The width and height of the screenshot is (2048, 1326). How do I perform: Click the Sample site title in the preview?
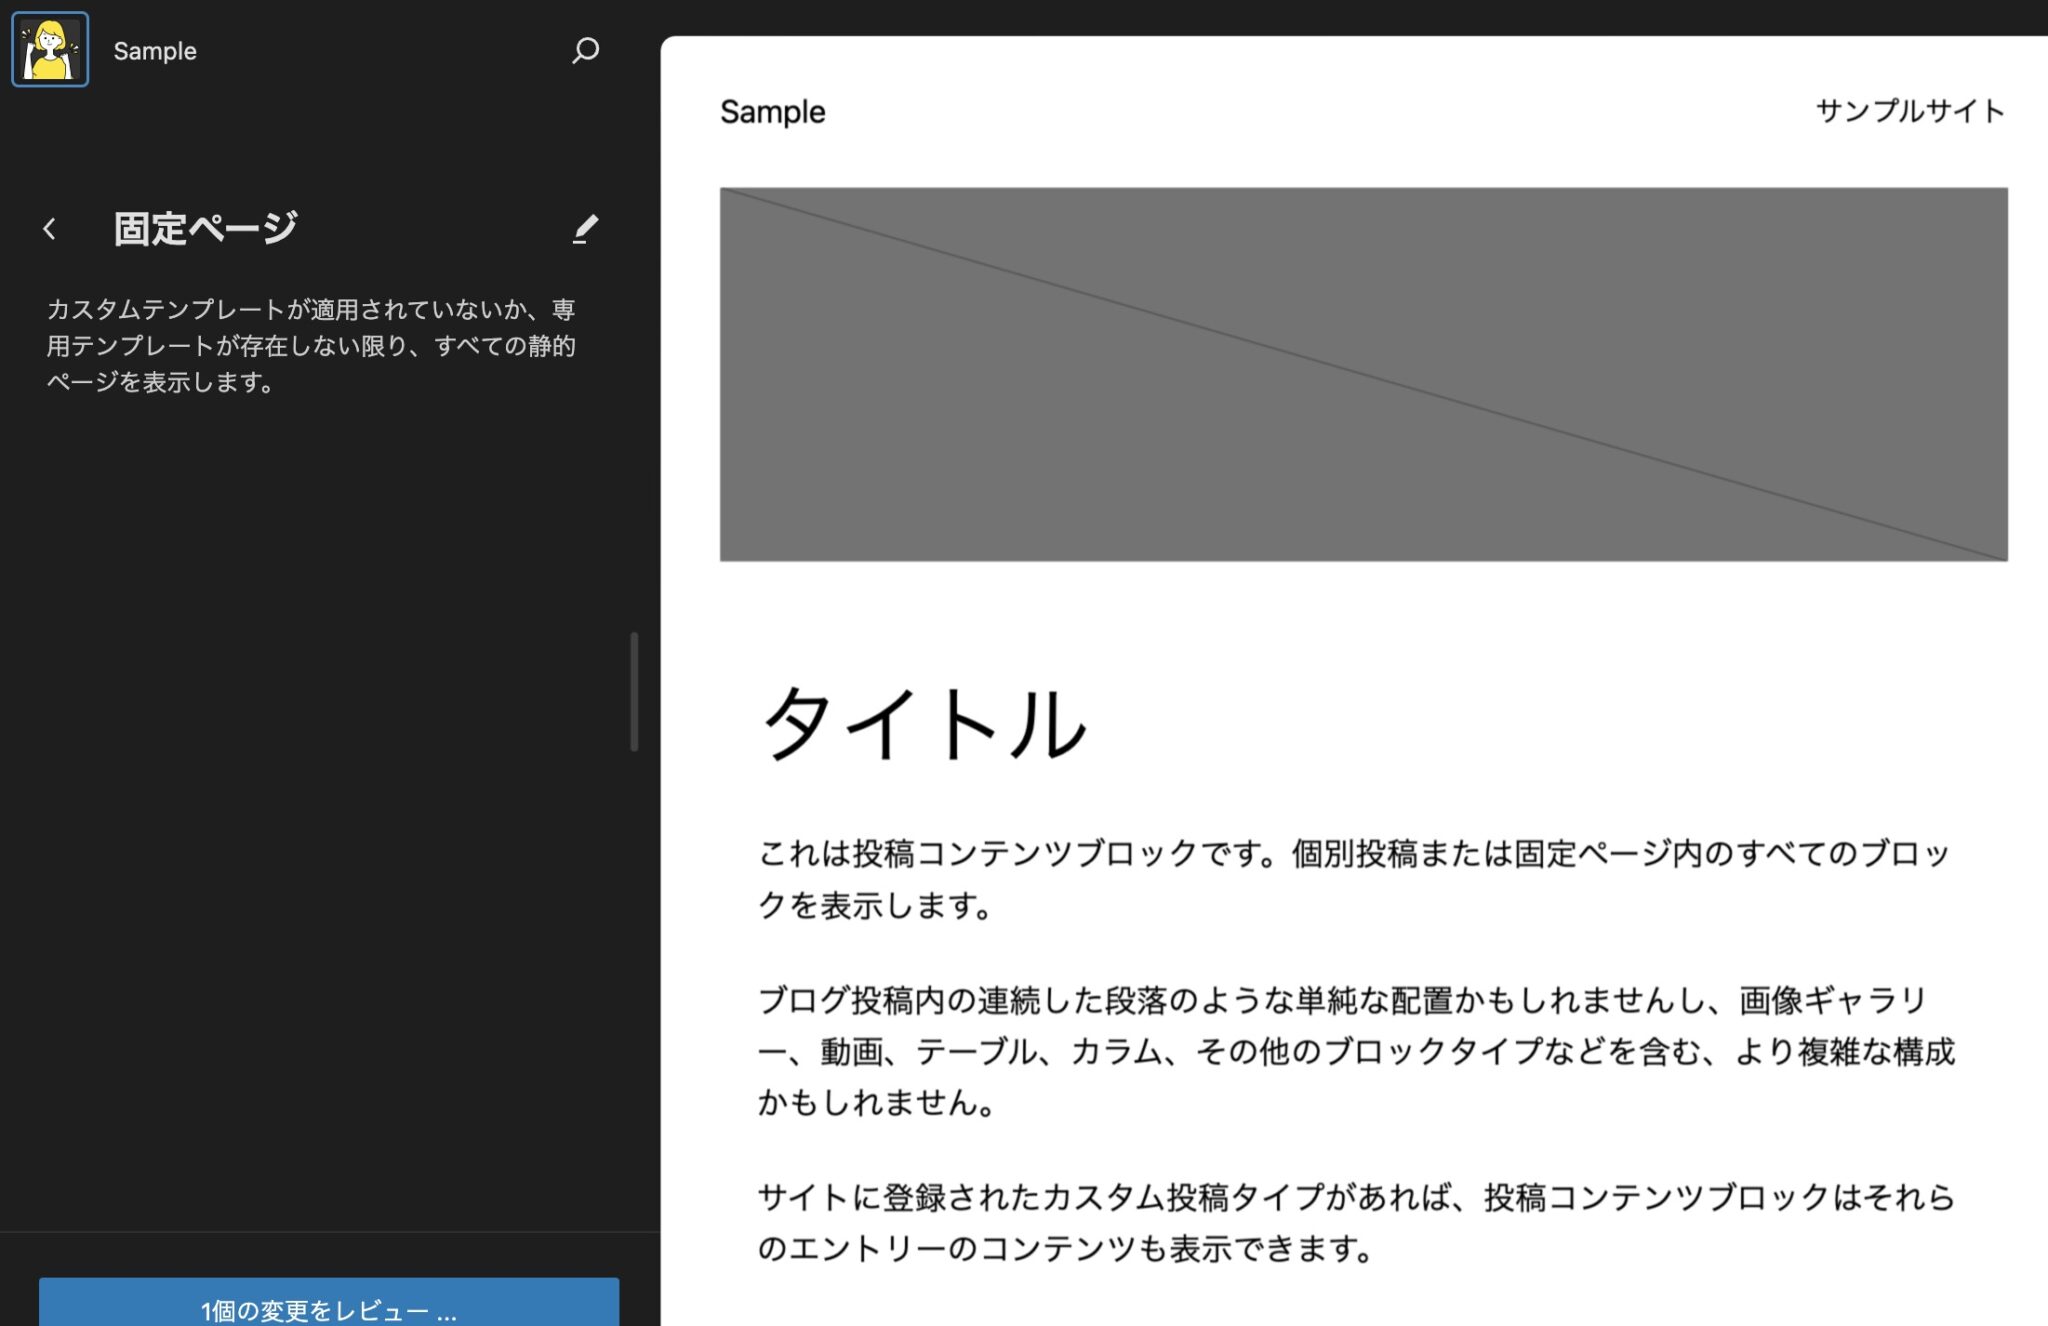pos(773,112)
